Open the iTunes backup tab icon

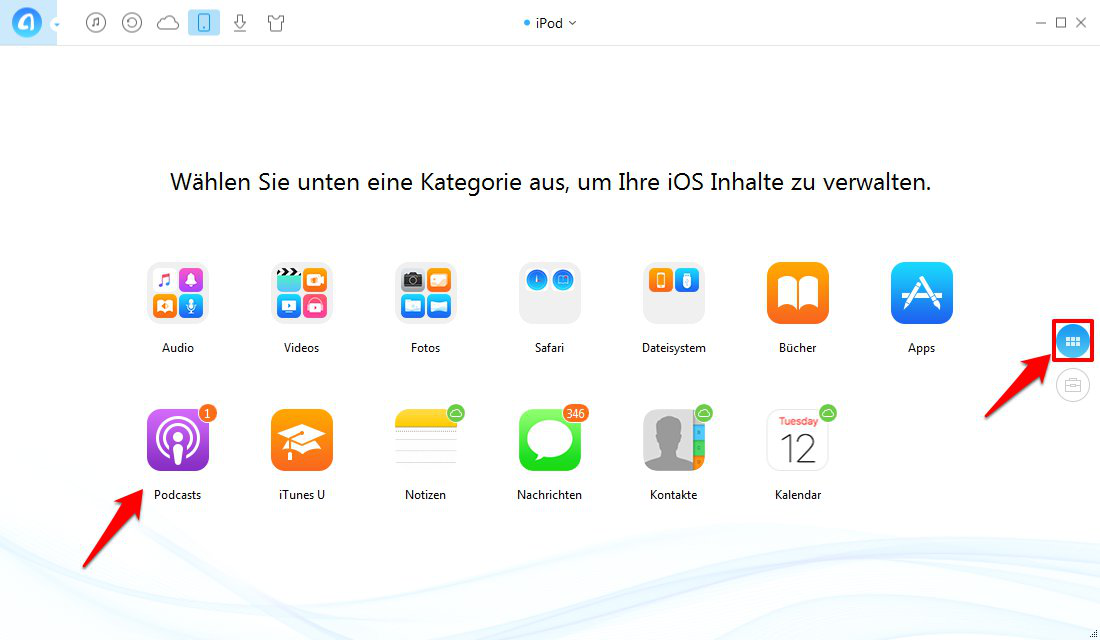(132, 22)
